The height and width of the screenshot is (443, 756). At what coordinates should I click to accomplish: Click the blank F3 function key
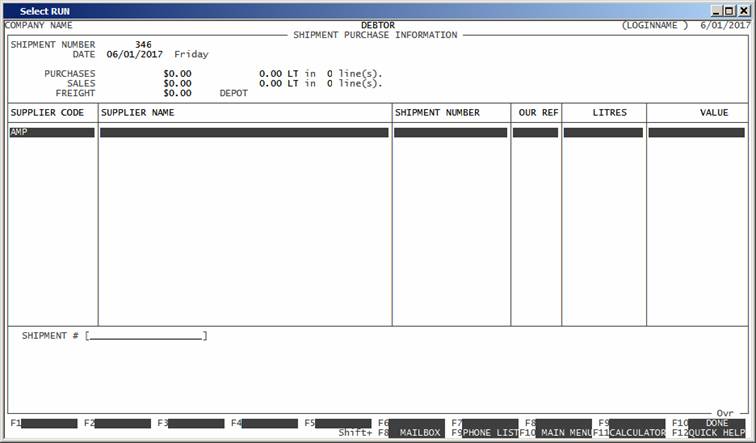196,423
